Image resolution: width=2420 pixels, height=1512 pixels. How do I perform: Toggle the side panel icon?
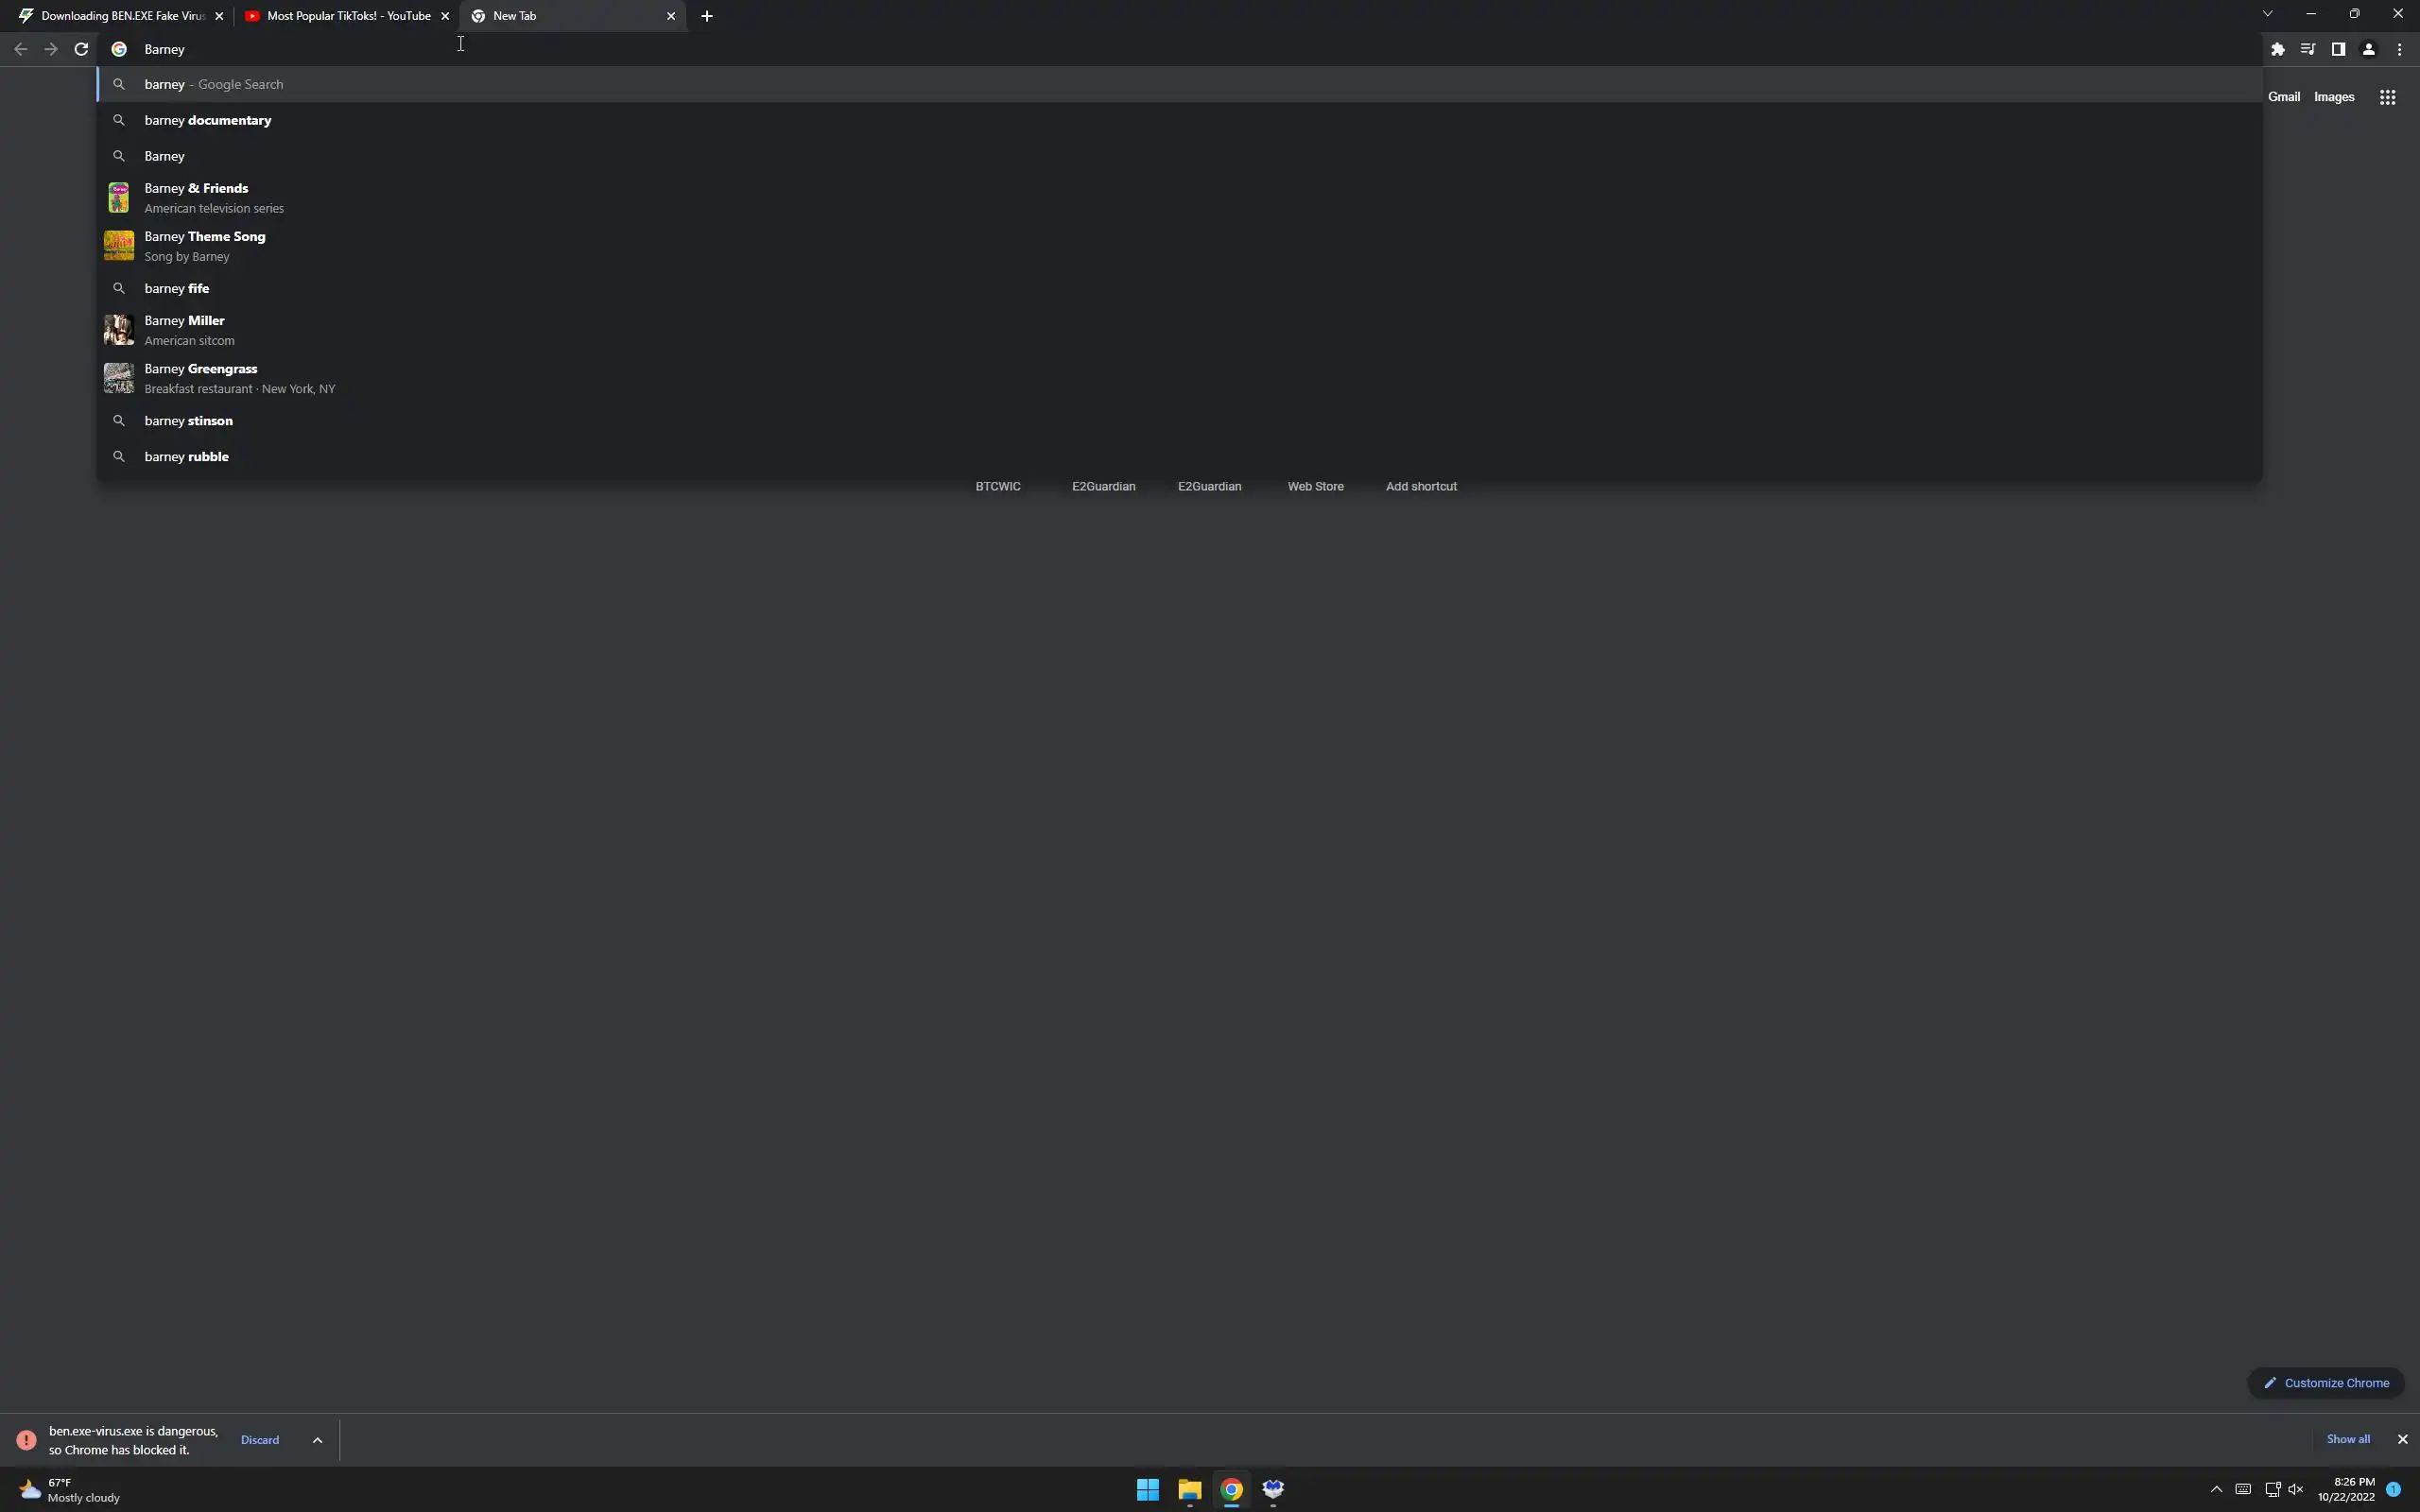click(x=2338, y=49)
